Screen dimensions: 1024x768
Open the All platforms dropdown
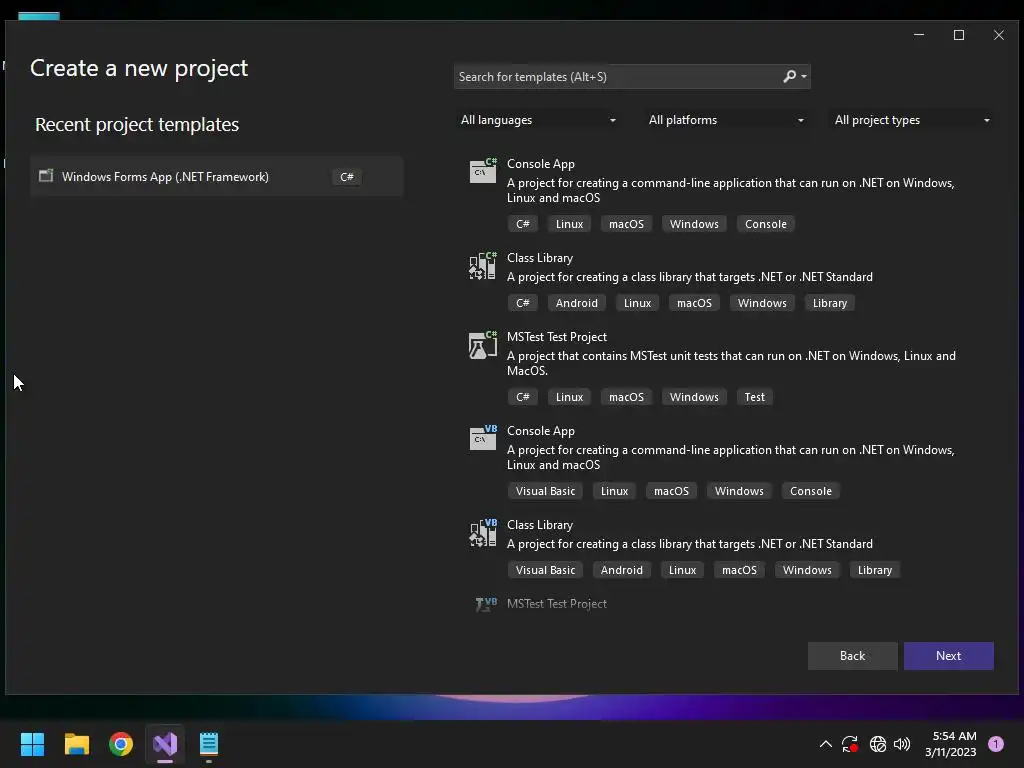tap(726, 120)
